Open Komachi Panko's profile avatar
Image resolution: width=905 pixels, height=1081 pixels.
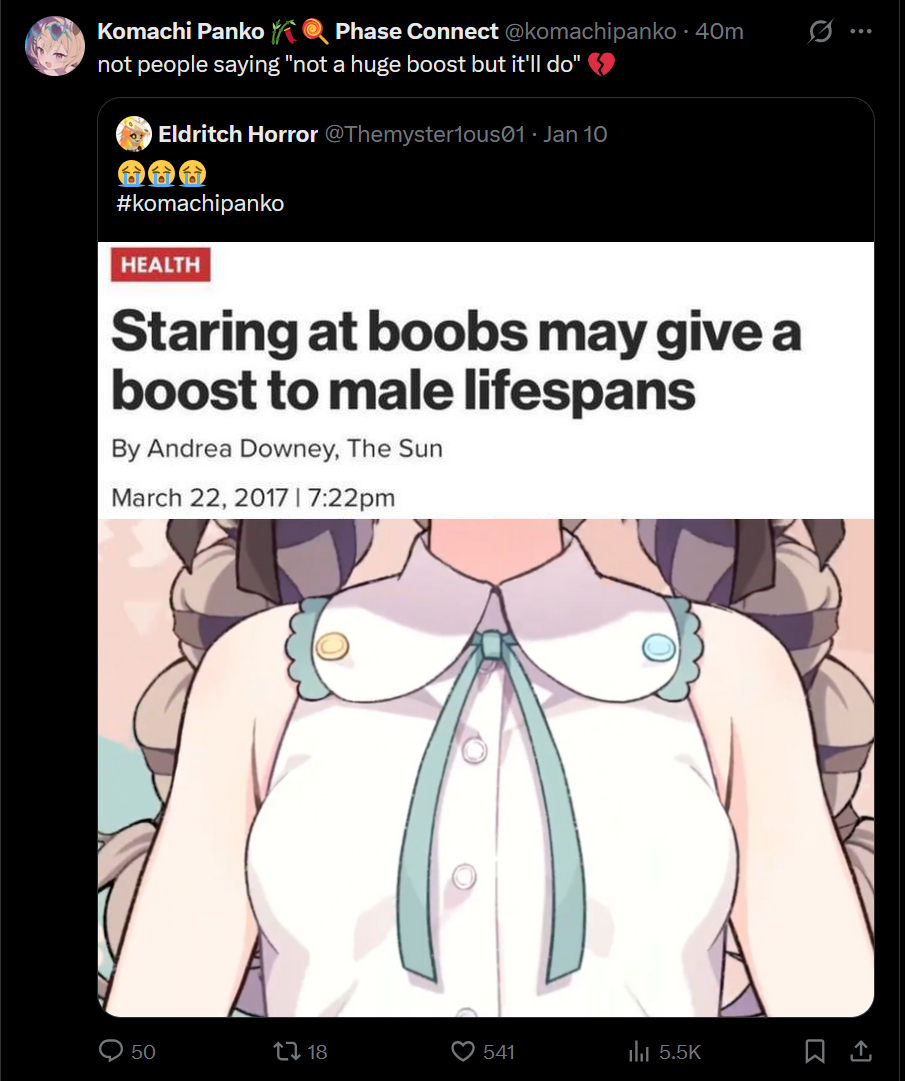(x=54, y=46)
